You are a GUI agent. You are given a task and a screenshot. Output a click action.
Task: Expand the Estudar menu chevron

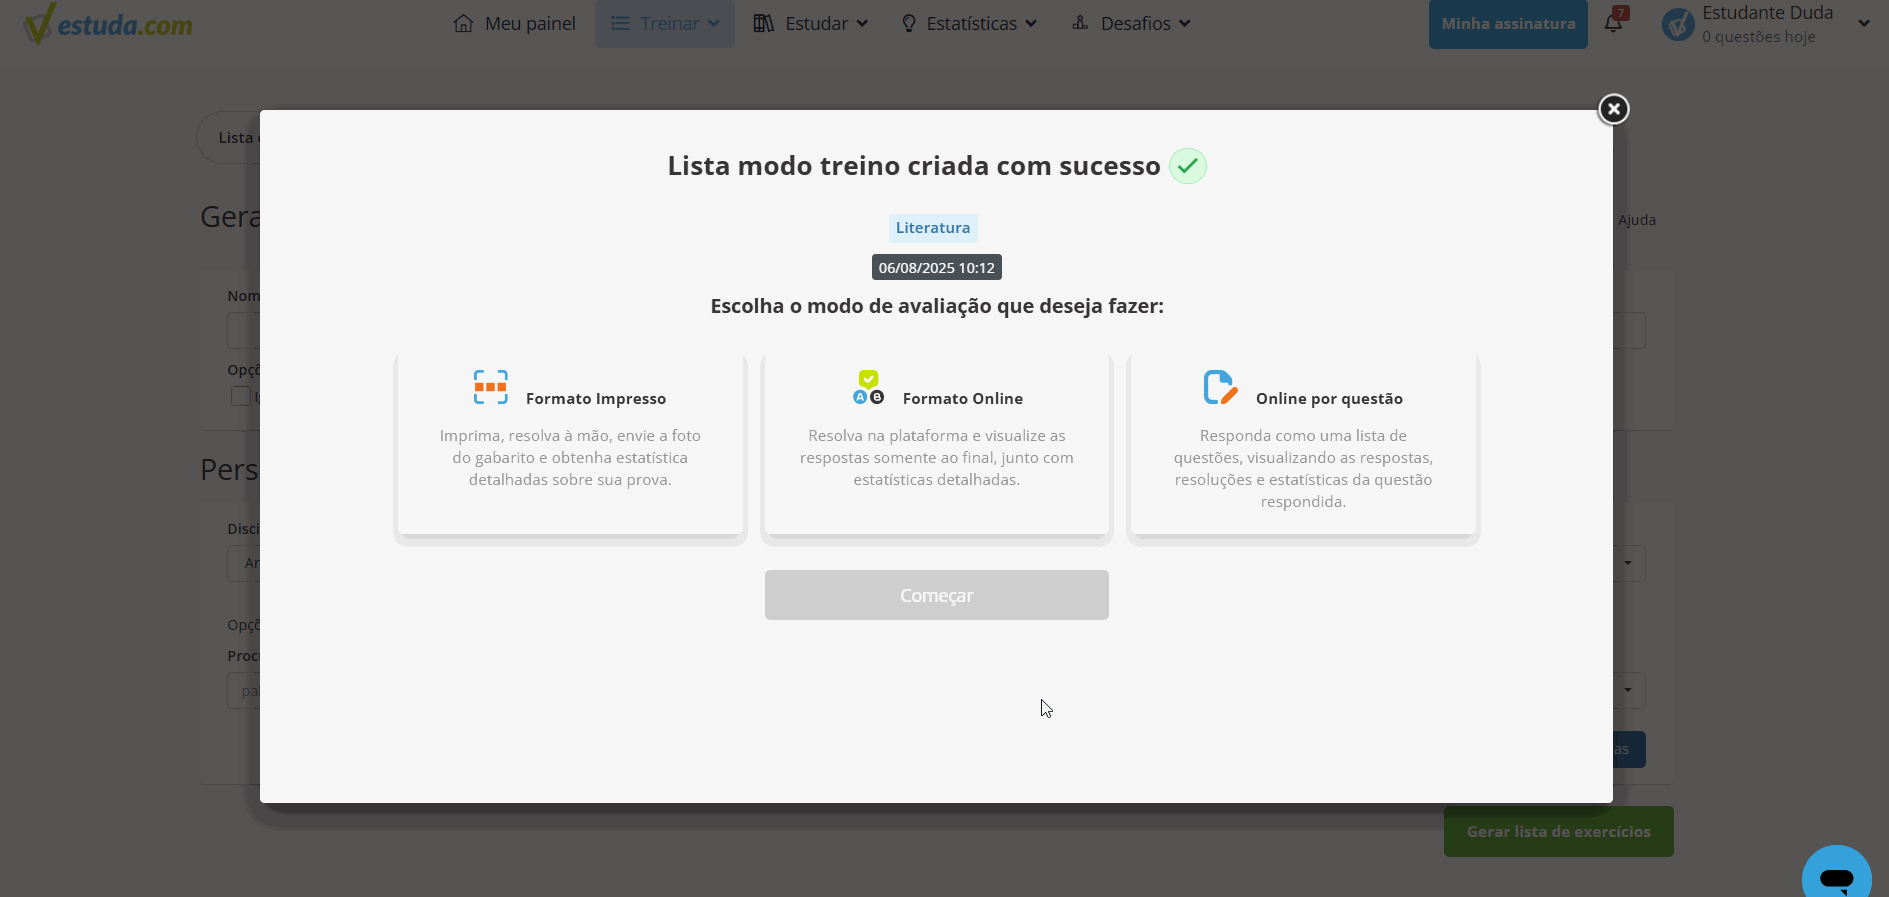tap(862, 23)
